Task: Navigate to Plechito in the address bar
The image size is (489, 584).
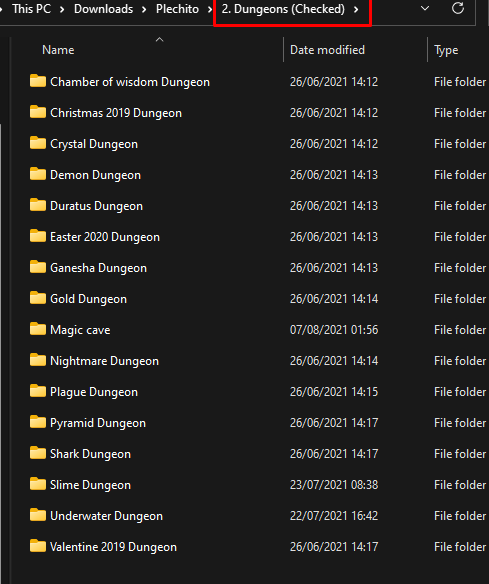Action: [x=177, y=9]
